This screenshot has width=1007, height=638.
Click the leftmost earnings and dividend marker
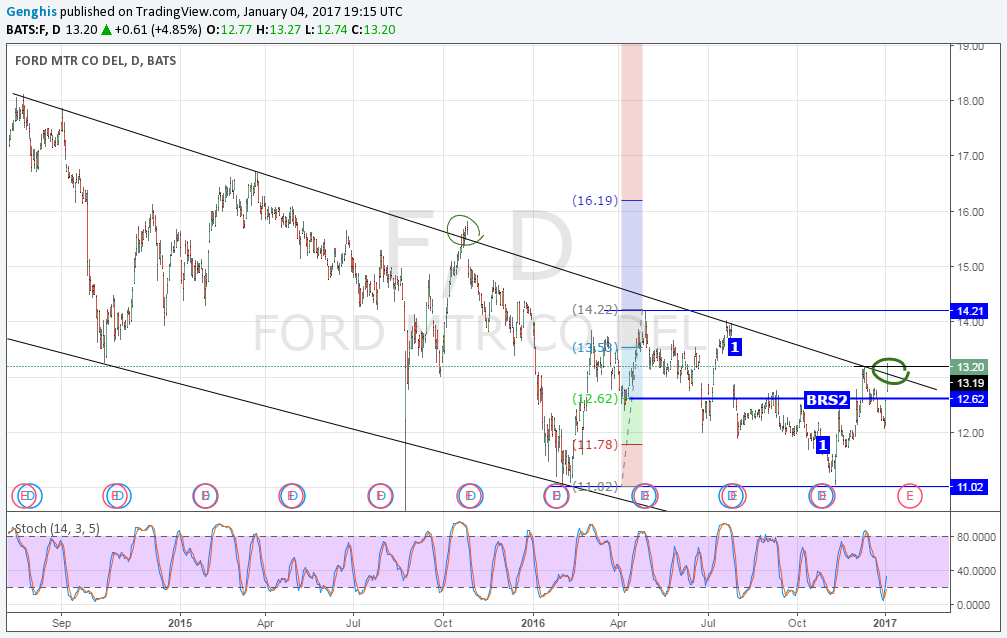[27, 496]
